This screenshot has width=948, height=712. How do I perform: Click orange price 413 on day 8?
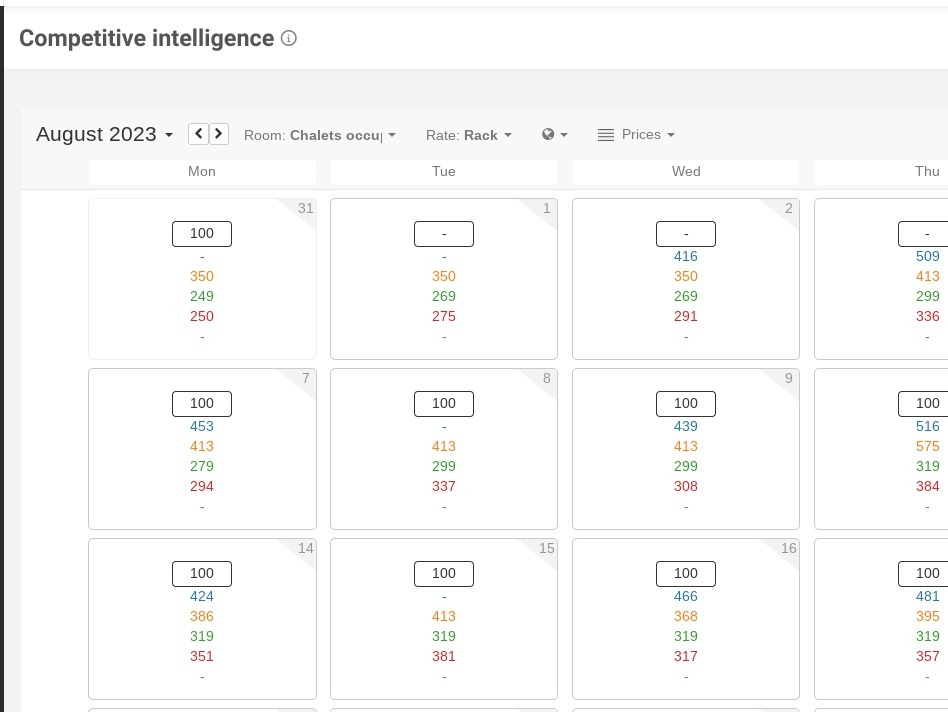444,446
